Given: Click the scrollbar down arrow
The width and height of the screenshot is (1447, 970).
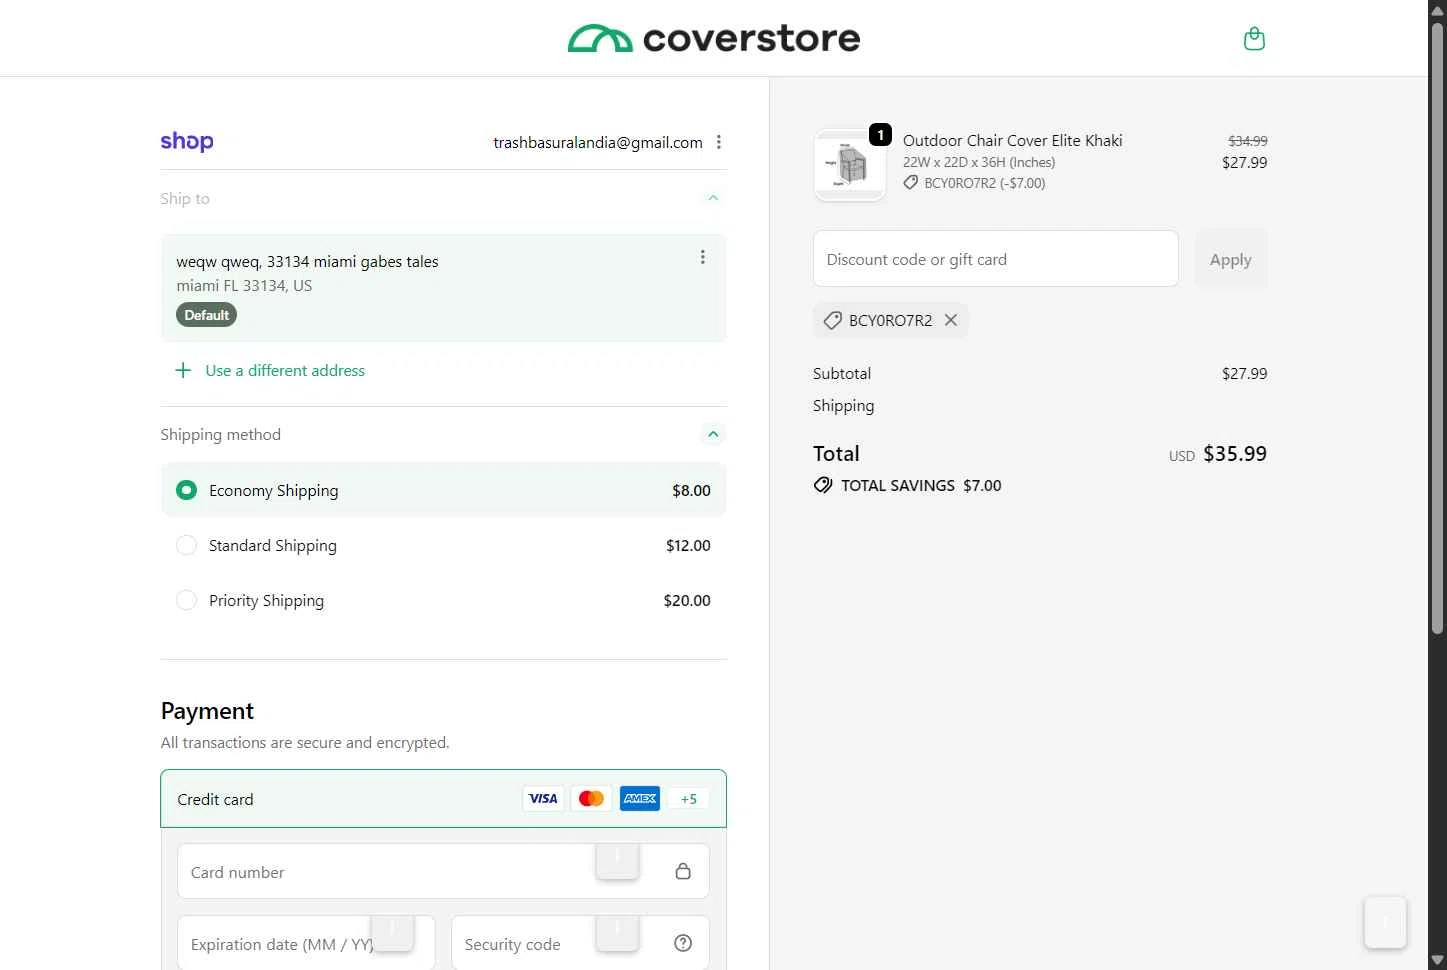Looking at the screenshot, I should (1437, 961).
